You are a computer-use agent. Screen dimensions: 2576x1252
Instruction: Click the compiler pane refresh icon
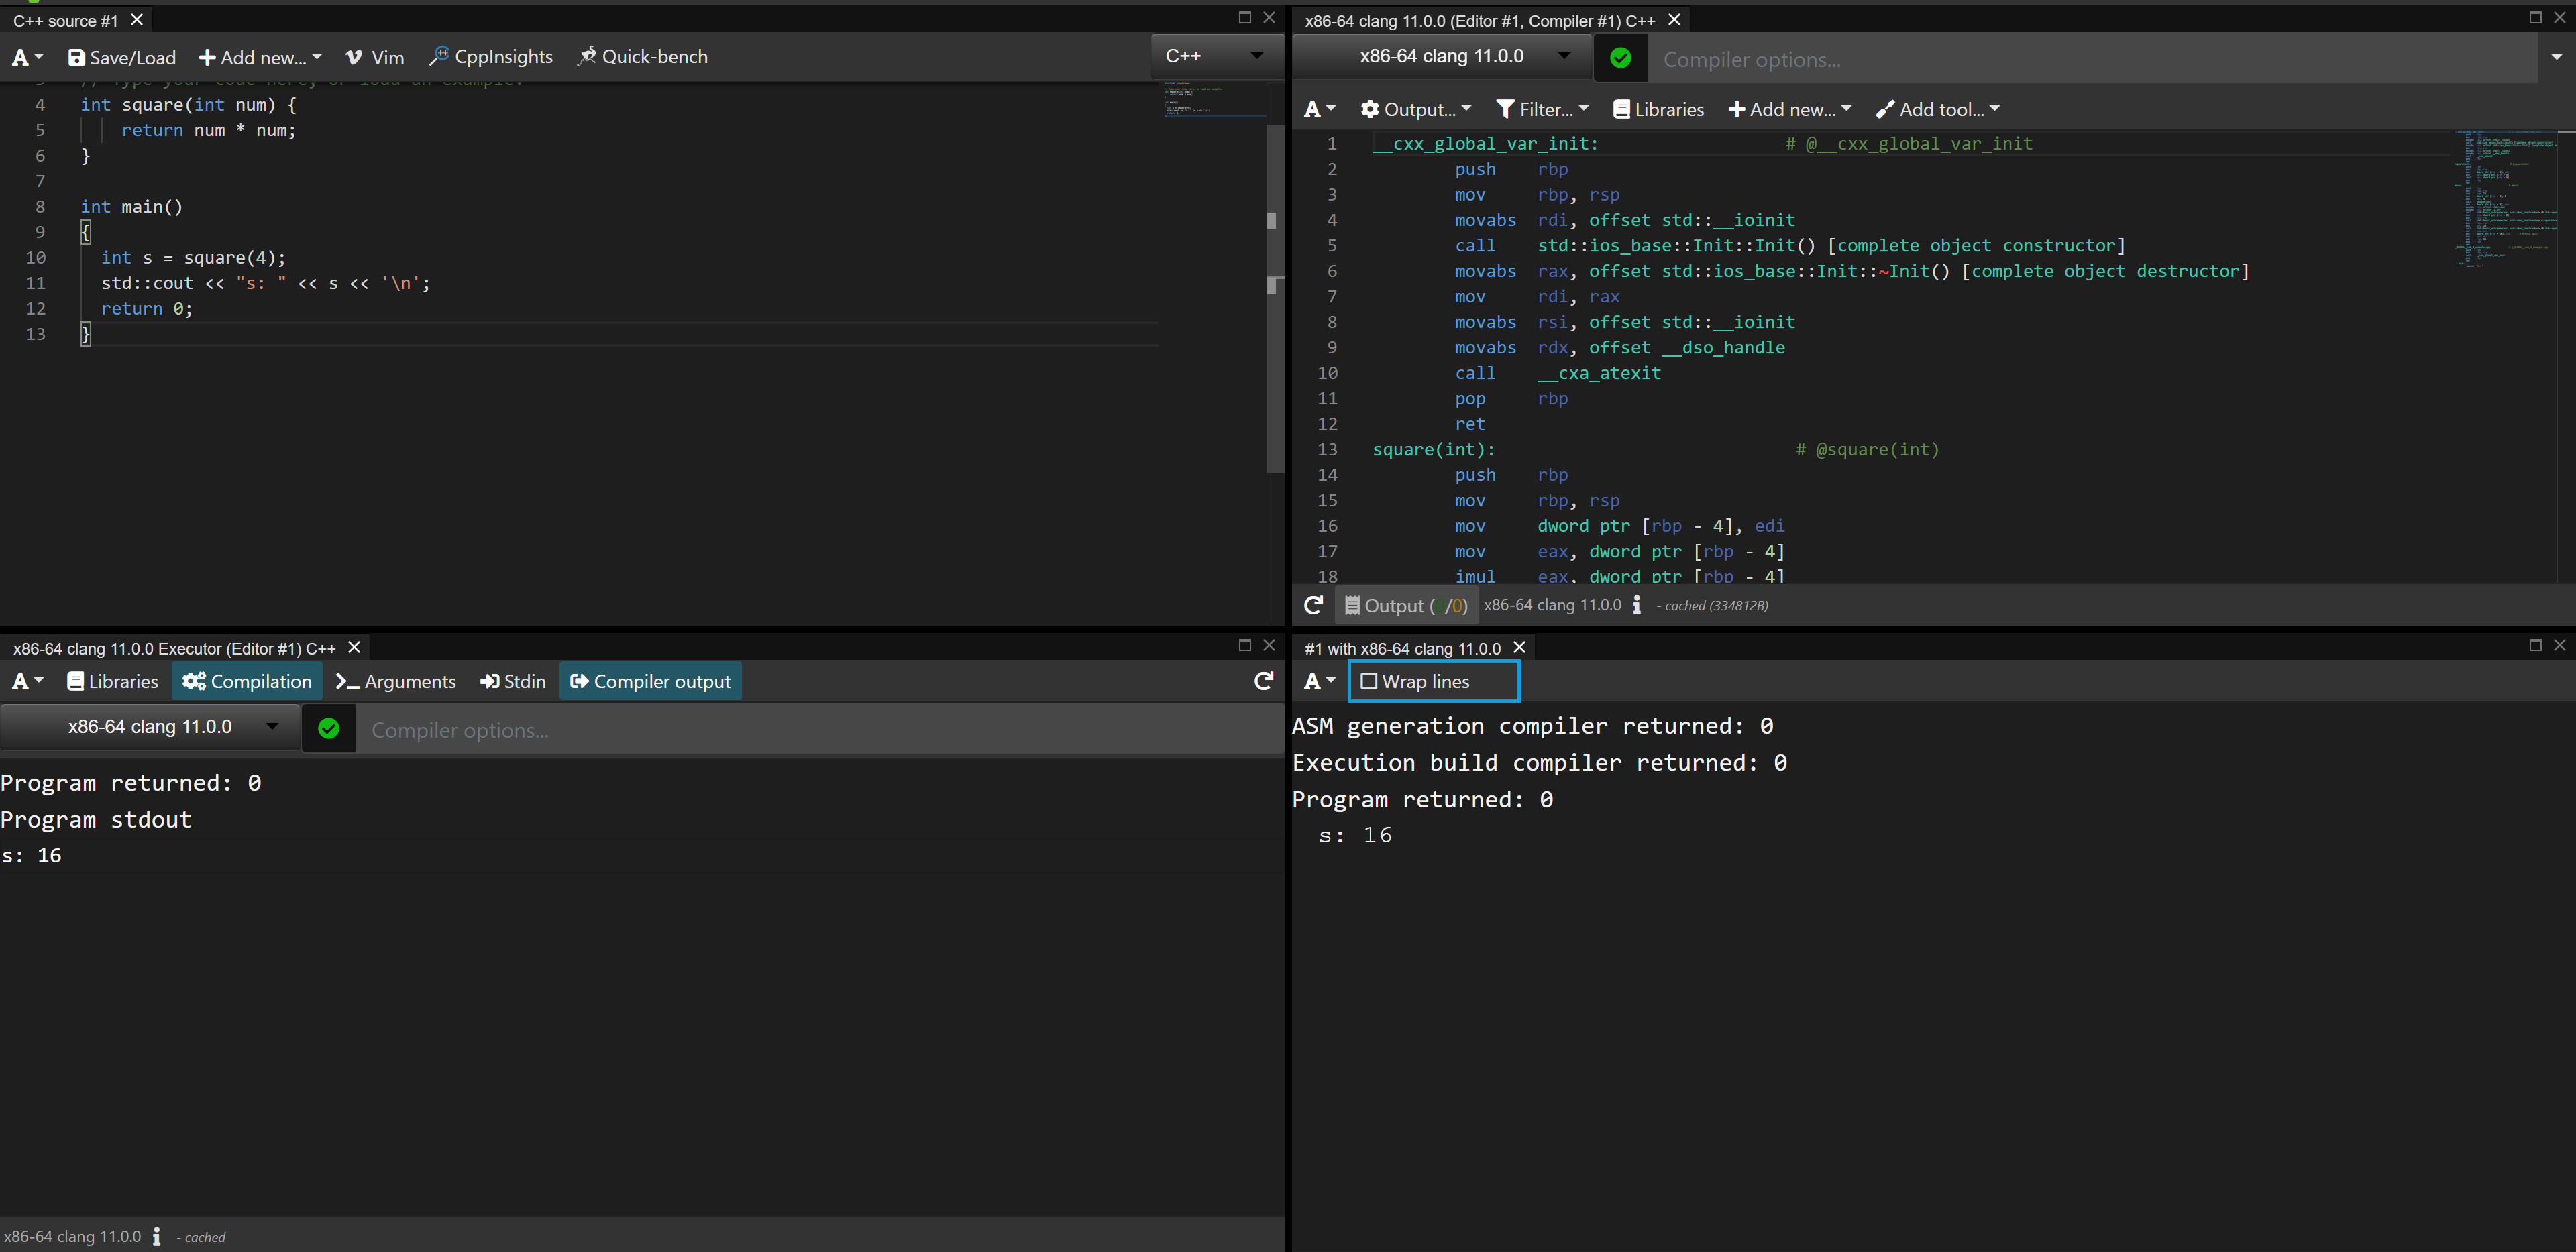point(1313,605)
